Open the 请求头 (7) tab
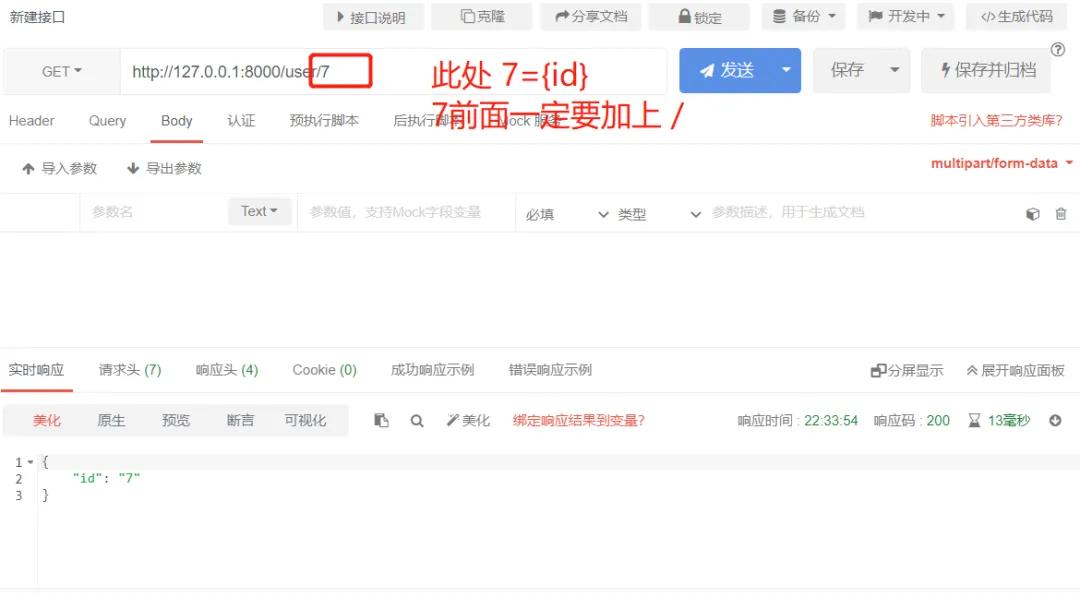1080x597 pixels. click(129, 370)
